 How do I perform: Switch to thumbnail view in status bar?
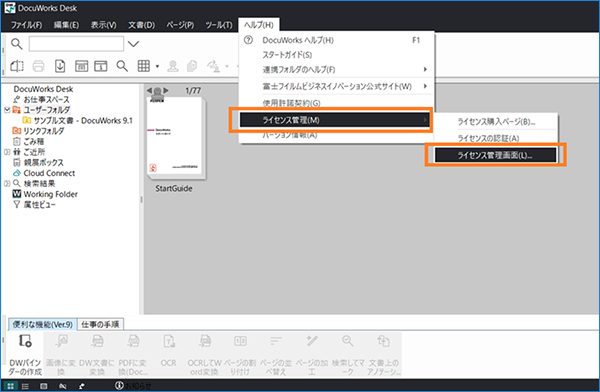(10, 386)
